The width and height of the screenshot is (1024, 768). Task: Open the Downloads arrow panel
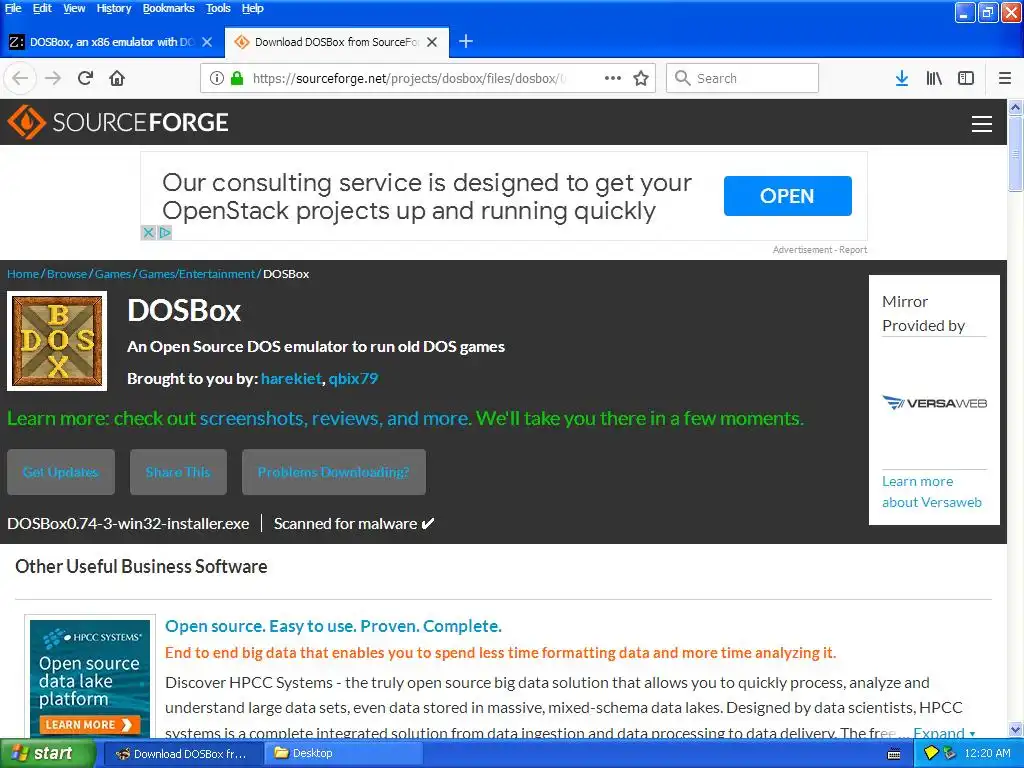point(902,78)
